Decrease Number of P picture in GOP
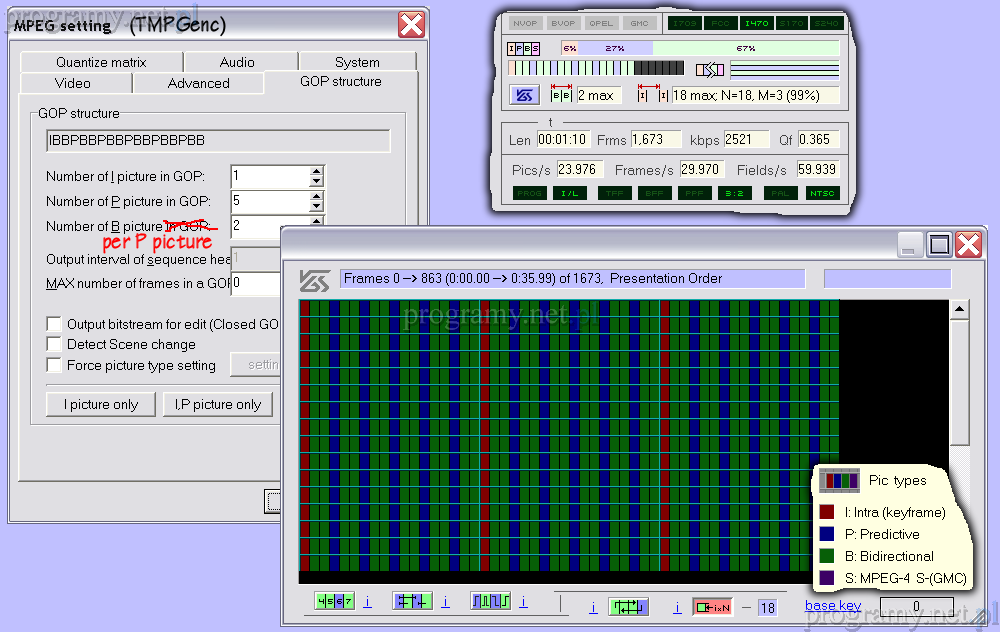The image size is (1000, 632). [x=317, y=206]
